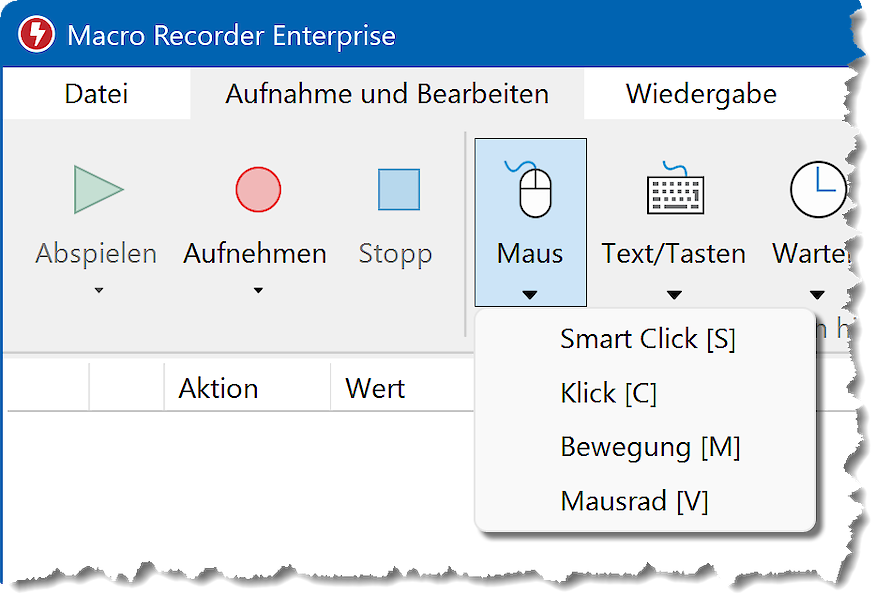The height and width of the screenshot is (610, 890).
Task: Open the Text/Tasten dropdown arrow
Action: pos(673,294)
